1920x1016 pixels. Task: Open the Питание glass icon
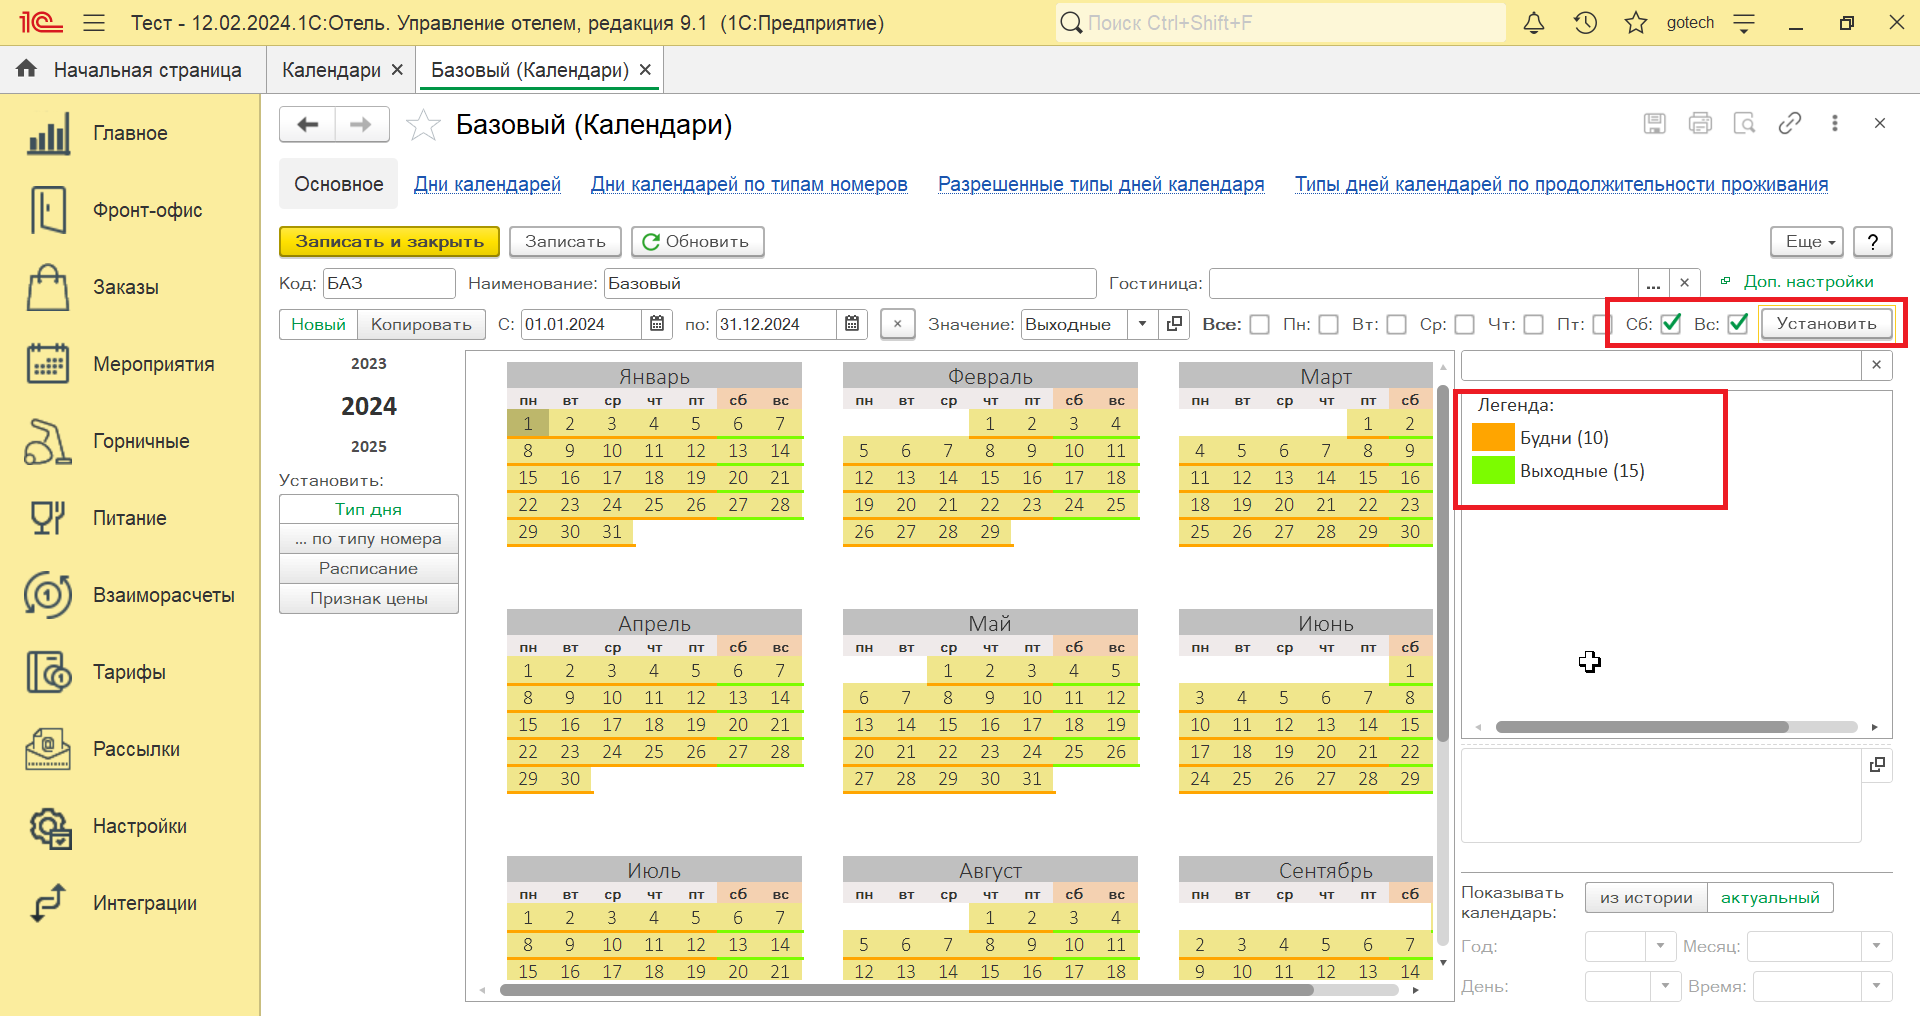coord(48,518)
